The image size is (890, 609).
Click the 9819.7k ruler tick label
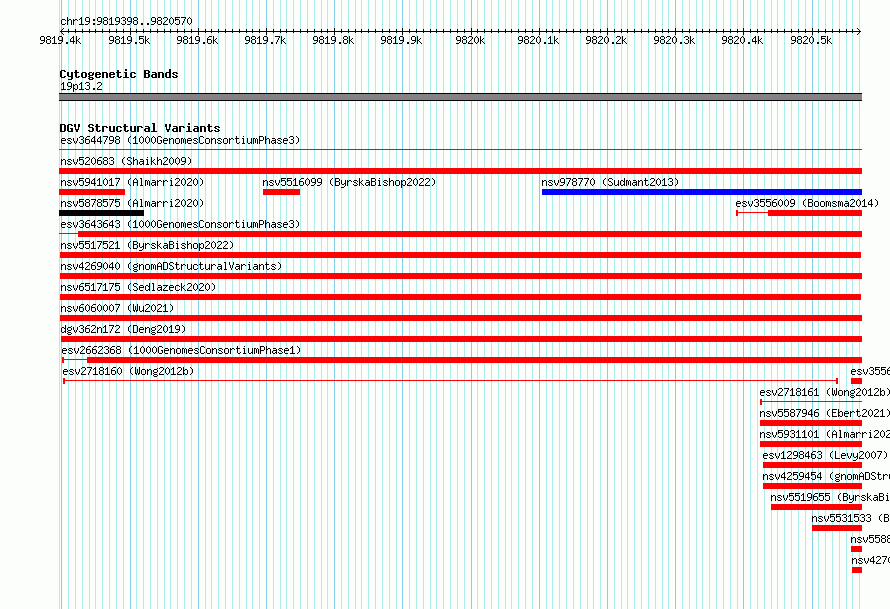(x=265, y=40)
